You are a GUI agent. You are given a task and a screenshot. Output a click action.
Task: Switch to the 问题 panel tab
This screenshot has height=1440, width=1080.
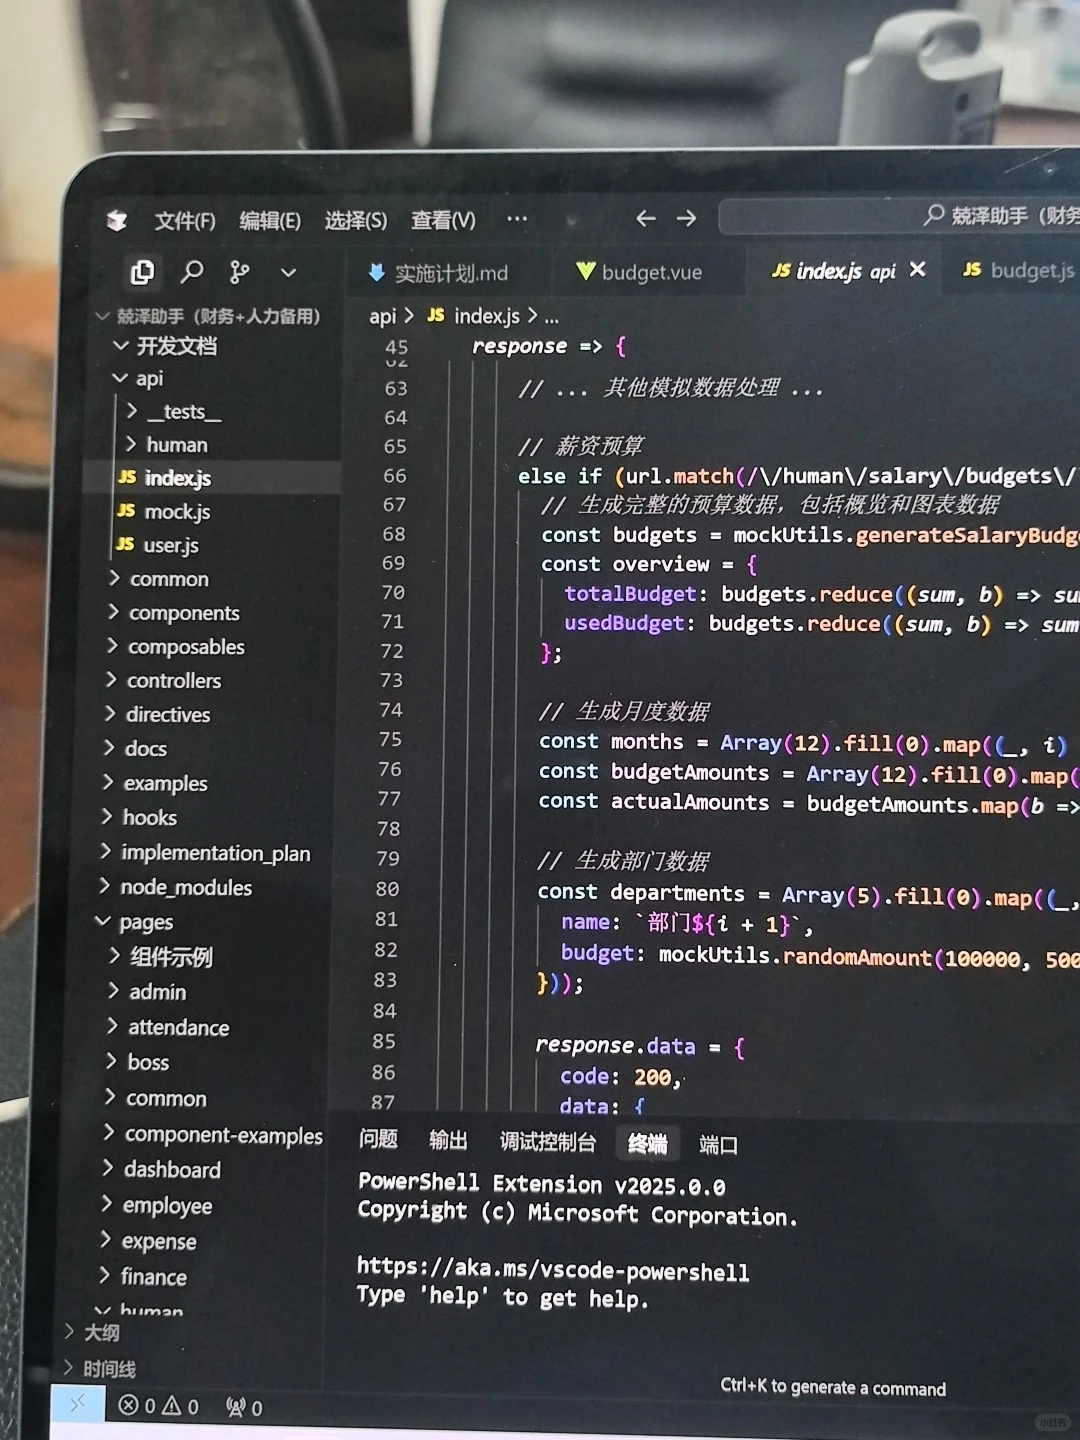[x=379, y=1139]
